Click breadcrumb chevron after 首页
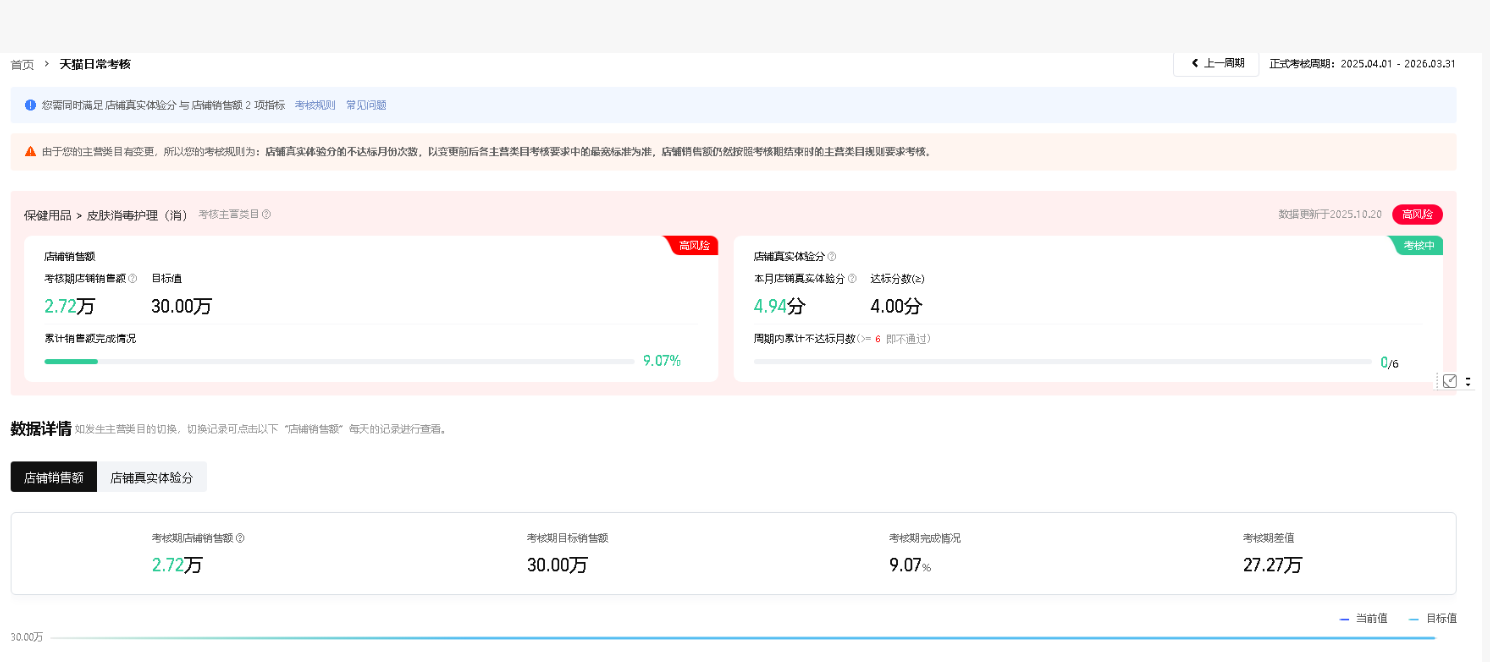The width and height of the screenshot is (1490, 662). pyautogui.click(x=47, y=64)
